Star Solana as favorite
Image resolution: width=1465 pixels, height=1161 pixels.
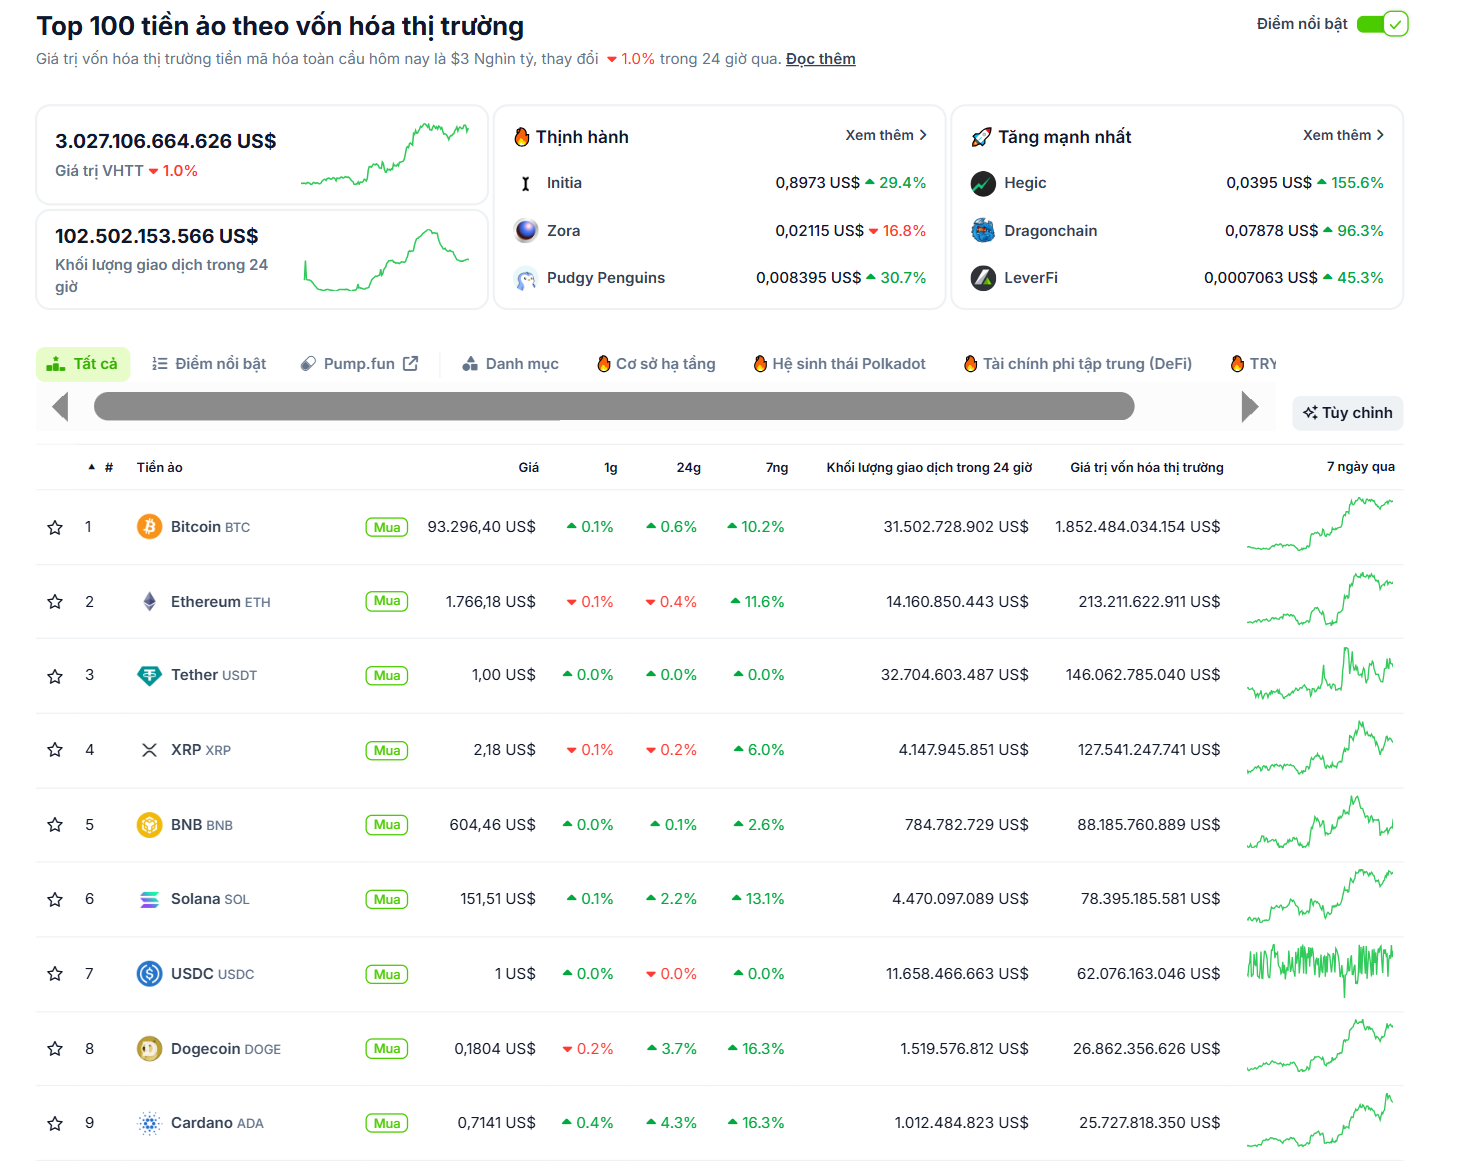click(55, 899)
